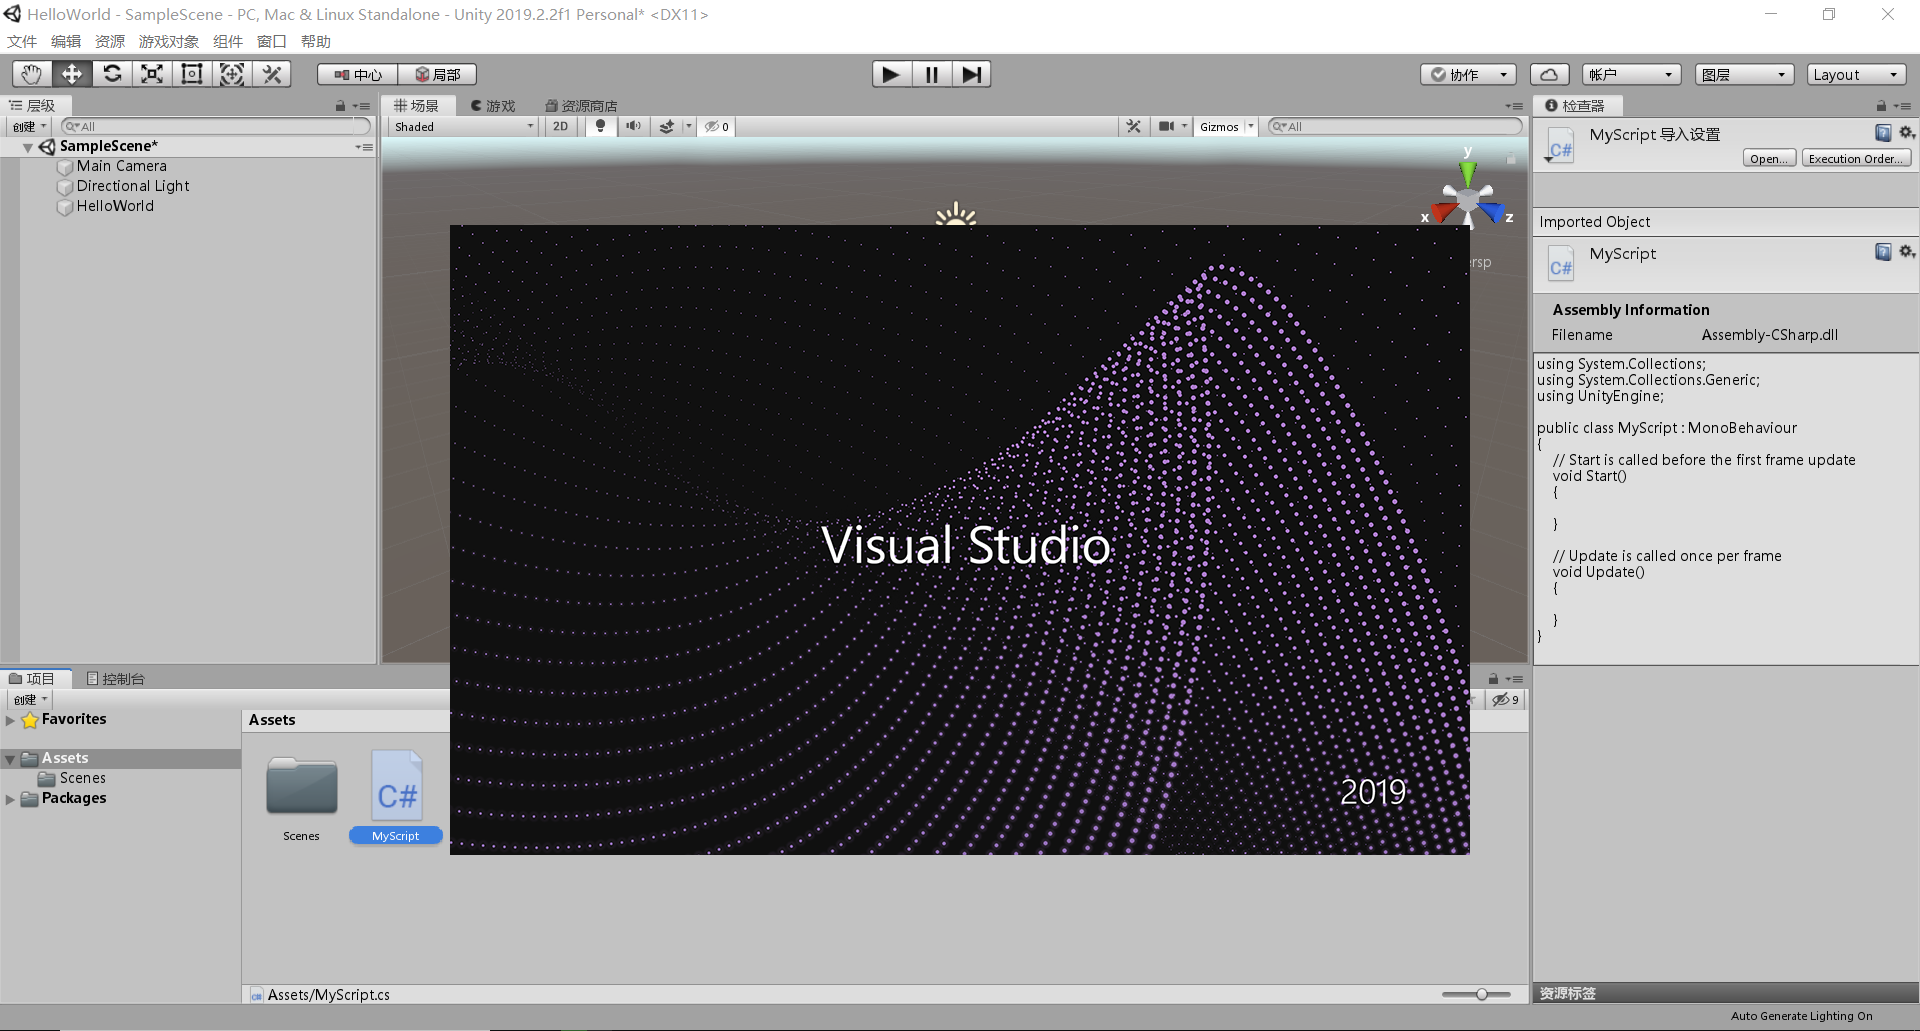Open the File menu
Image resolution: width=1920 pixels, height=1031 pixels.
pos(22,42)
